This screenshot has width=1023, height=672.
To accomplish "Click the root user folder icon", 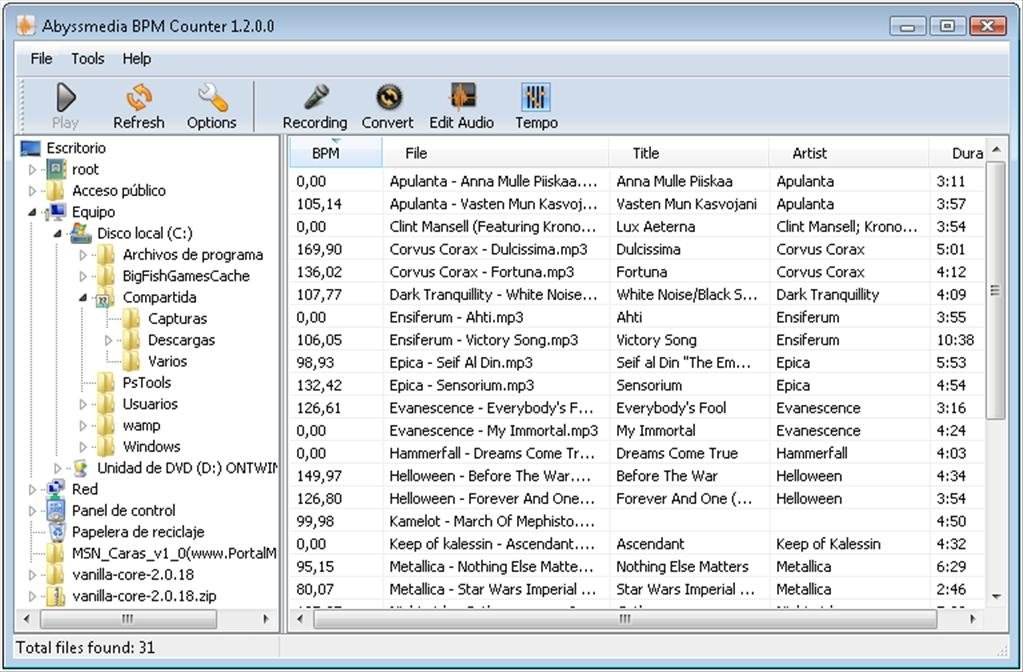I will pos(56,170).
